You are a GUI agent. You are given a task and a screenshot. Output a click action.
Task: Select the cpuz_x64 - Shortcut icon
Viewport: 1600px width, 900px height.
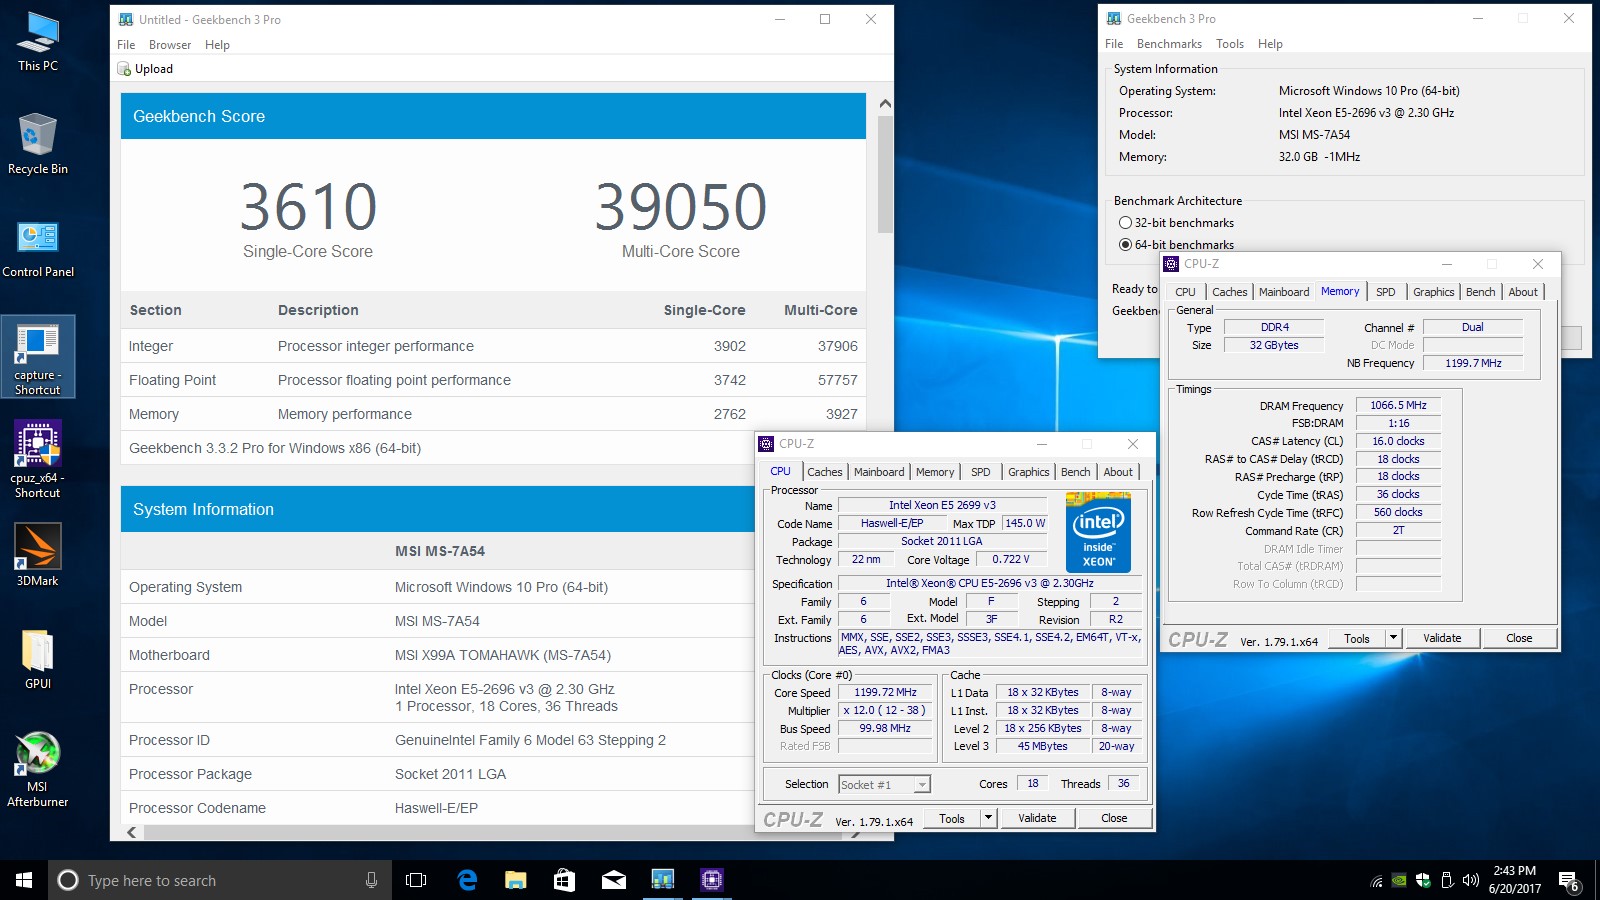(x=38, y=459)
